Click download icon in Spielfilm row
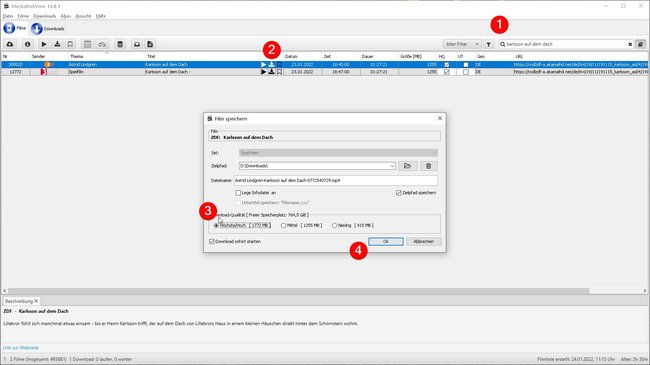This screenshot has width=650, height=365. [271, 72]
